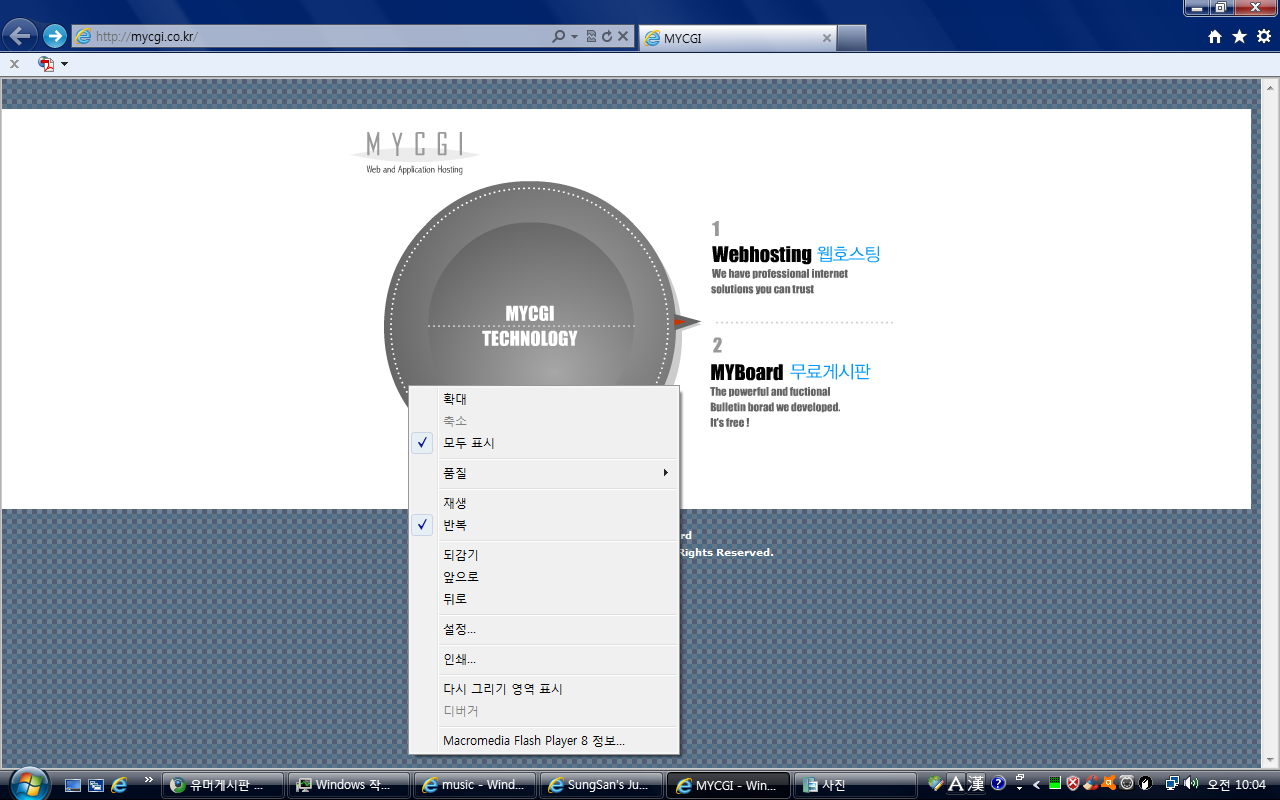Click the address bar URL field

click(310, 37)
